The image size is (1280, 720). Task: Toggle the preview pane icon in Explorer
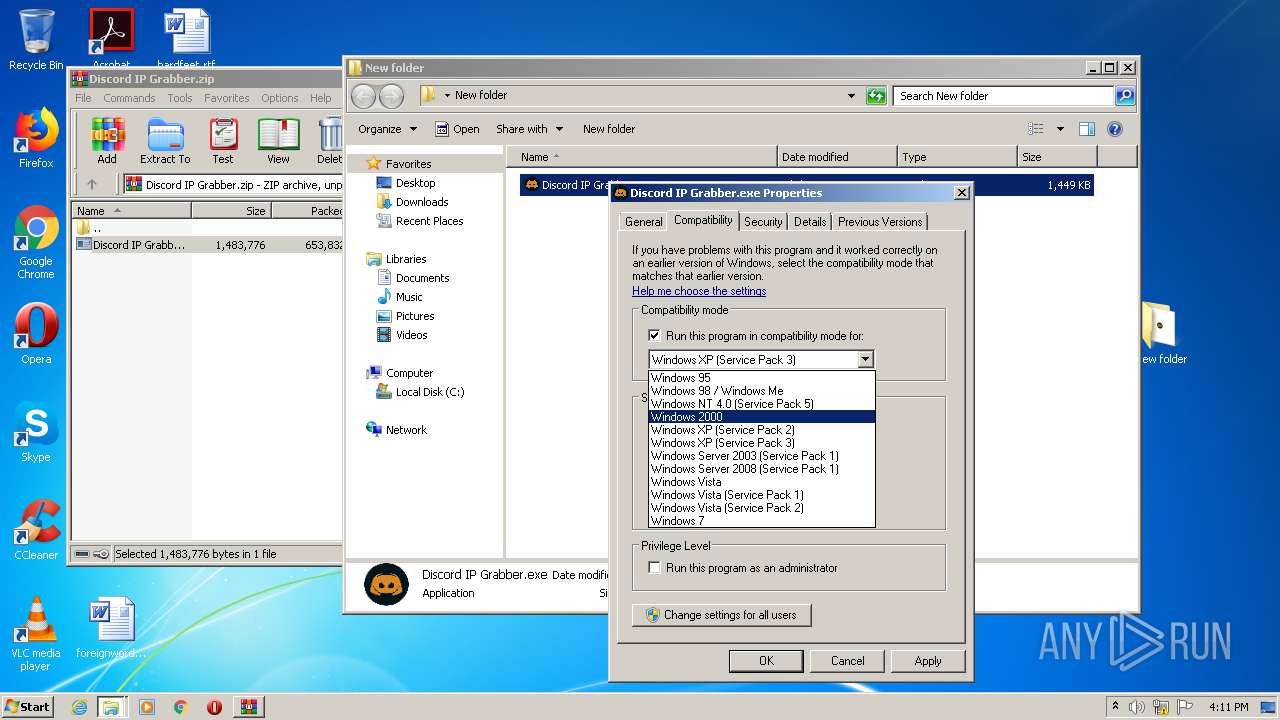tap(1087, 129)
